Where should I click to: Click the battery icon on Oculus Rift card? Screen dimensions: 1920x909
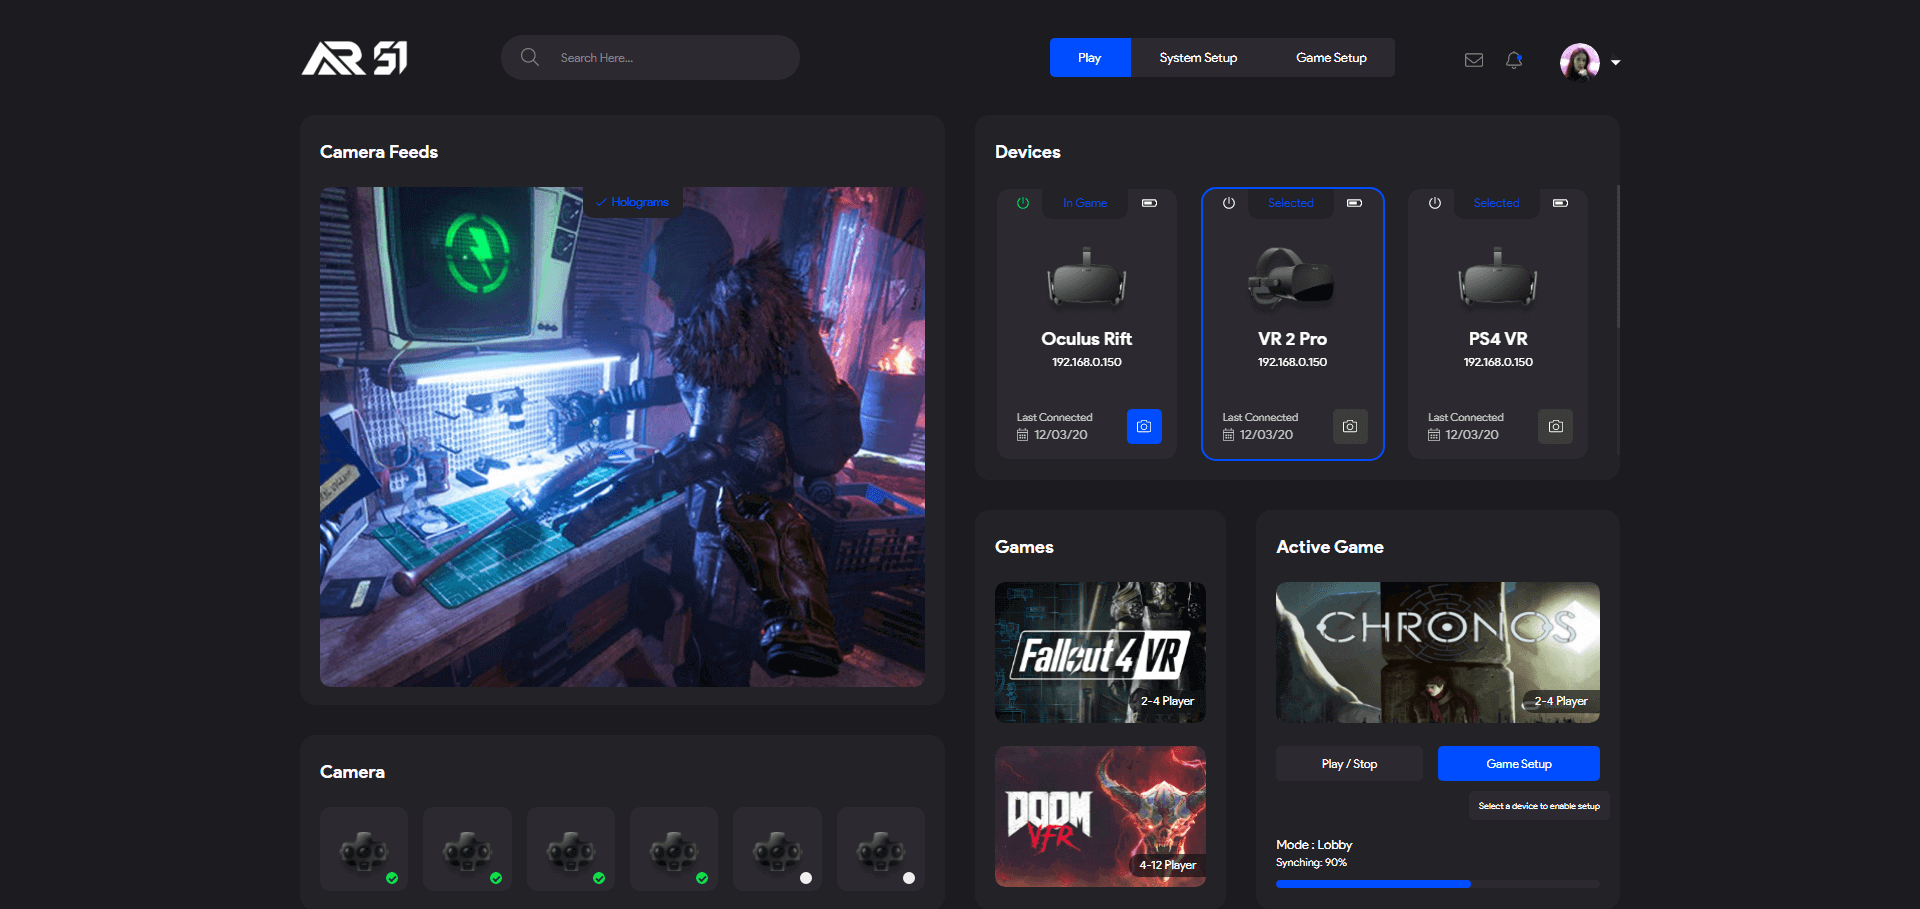point(1150,203)
